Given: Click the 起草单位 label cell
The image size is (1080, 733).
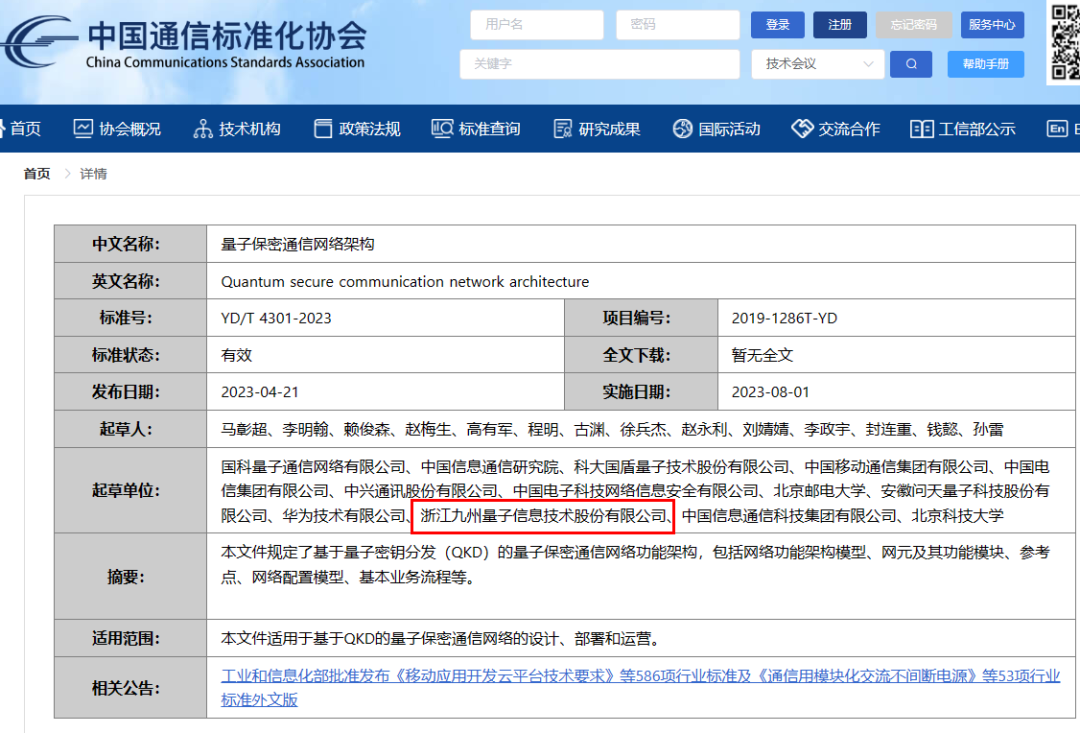Looking at the screenshot, I should pyautogui.click(x=130, y=491).
